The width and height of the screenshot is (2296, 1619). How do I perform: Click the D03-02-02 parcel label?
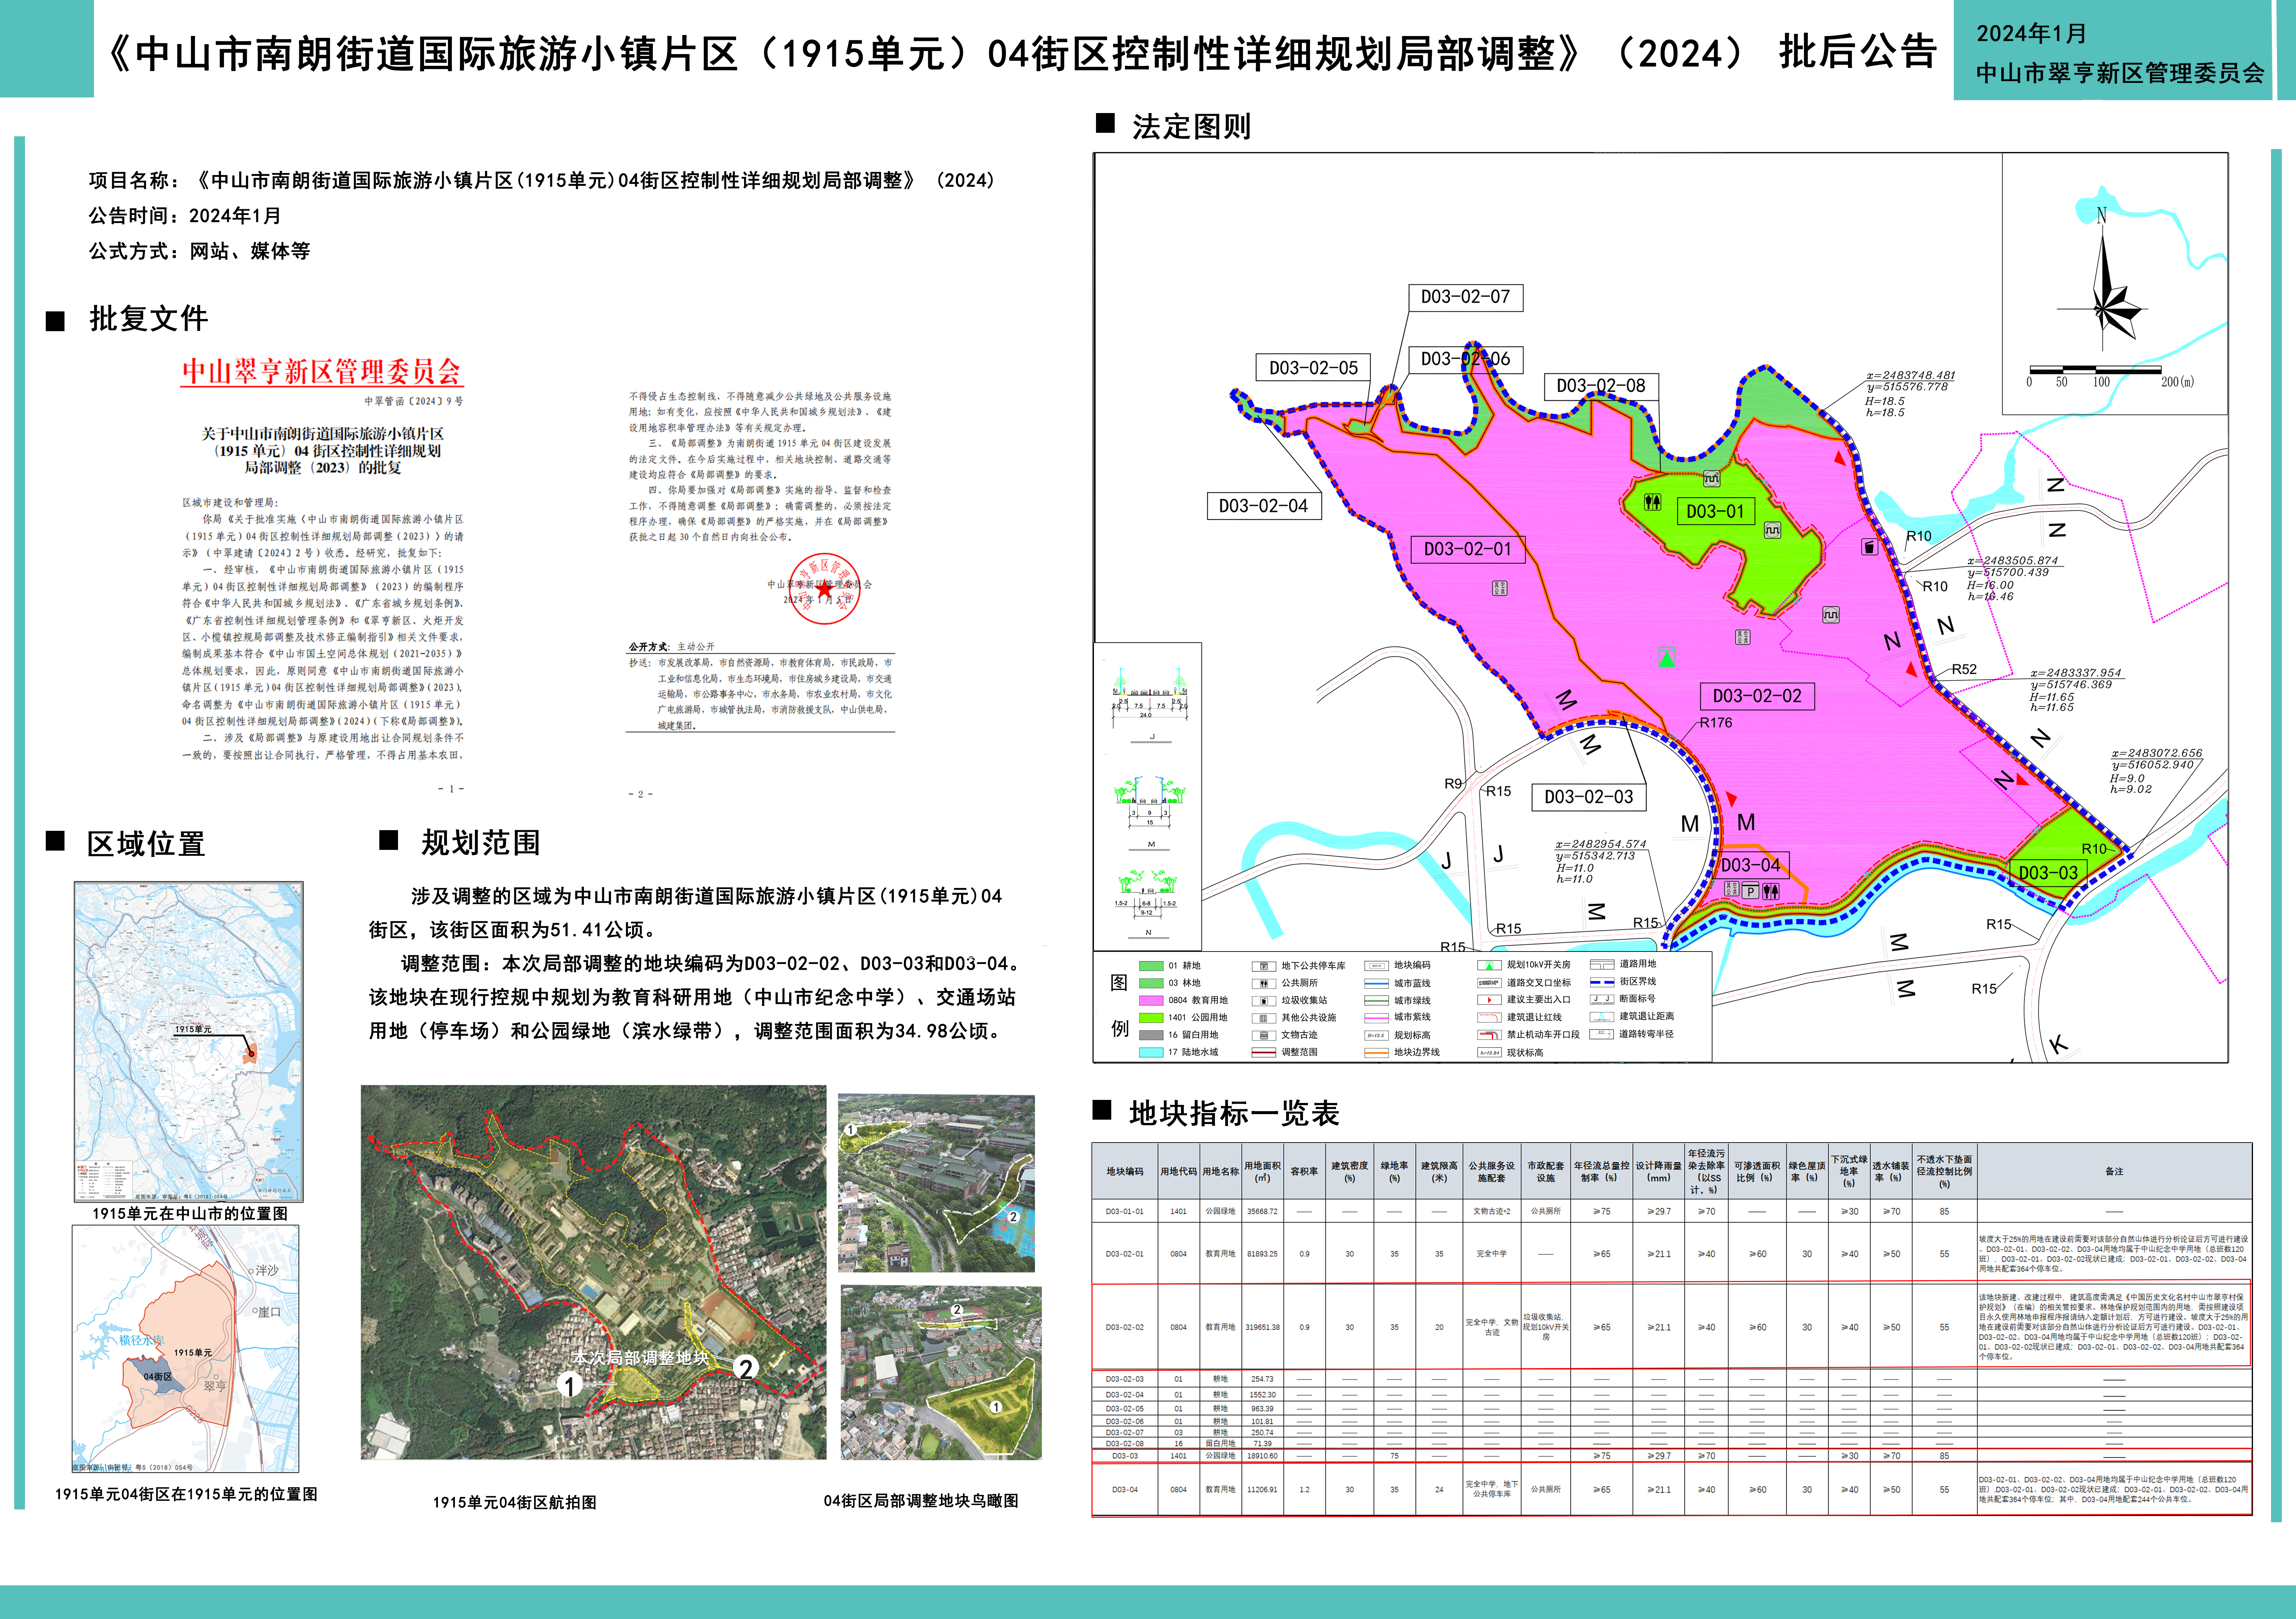point(1756,696)
